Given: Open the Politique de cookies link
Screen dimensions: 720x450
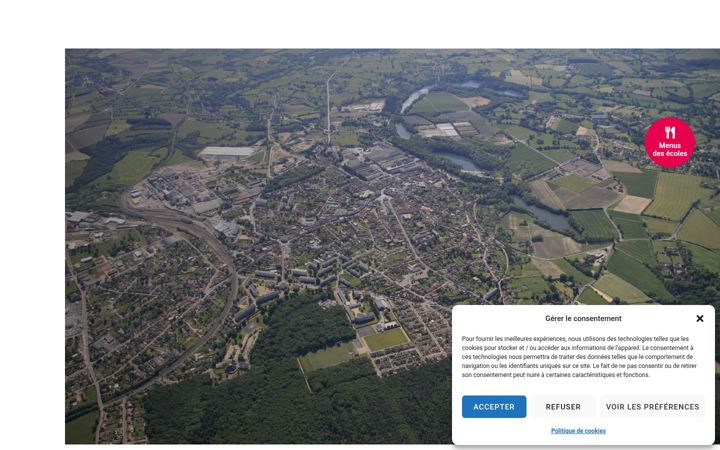Looking at the screenshot, I should tap(578, 431).
